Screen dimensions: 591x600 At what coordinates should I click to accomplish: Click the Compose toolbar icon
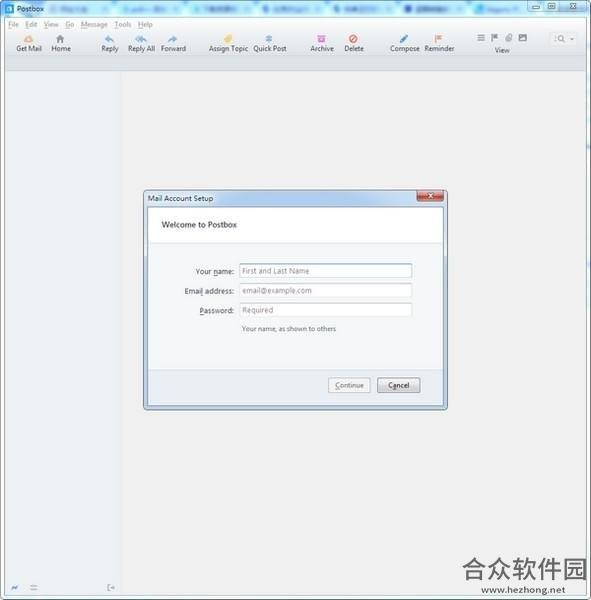tap(404, 39)
